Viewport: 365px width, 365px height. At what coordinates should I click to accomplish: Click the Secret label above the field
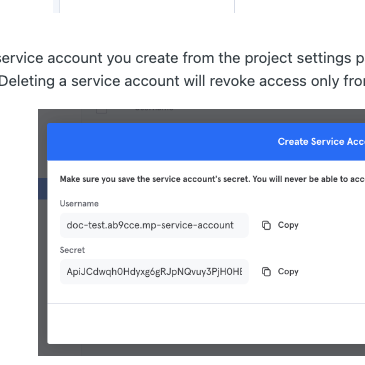tap(72, 250)
